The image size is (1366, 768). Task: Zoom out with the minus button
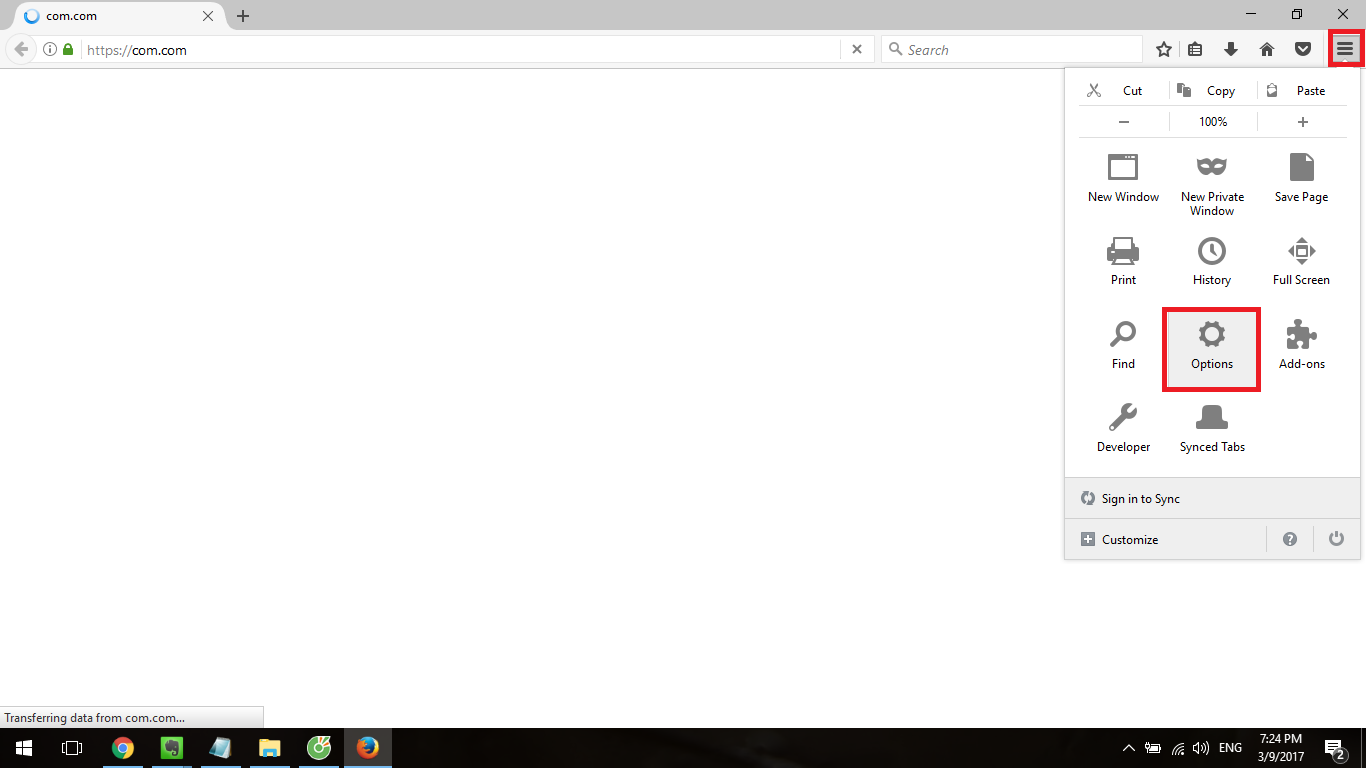pyautogui.click(x=1124, y=122)
